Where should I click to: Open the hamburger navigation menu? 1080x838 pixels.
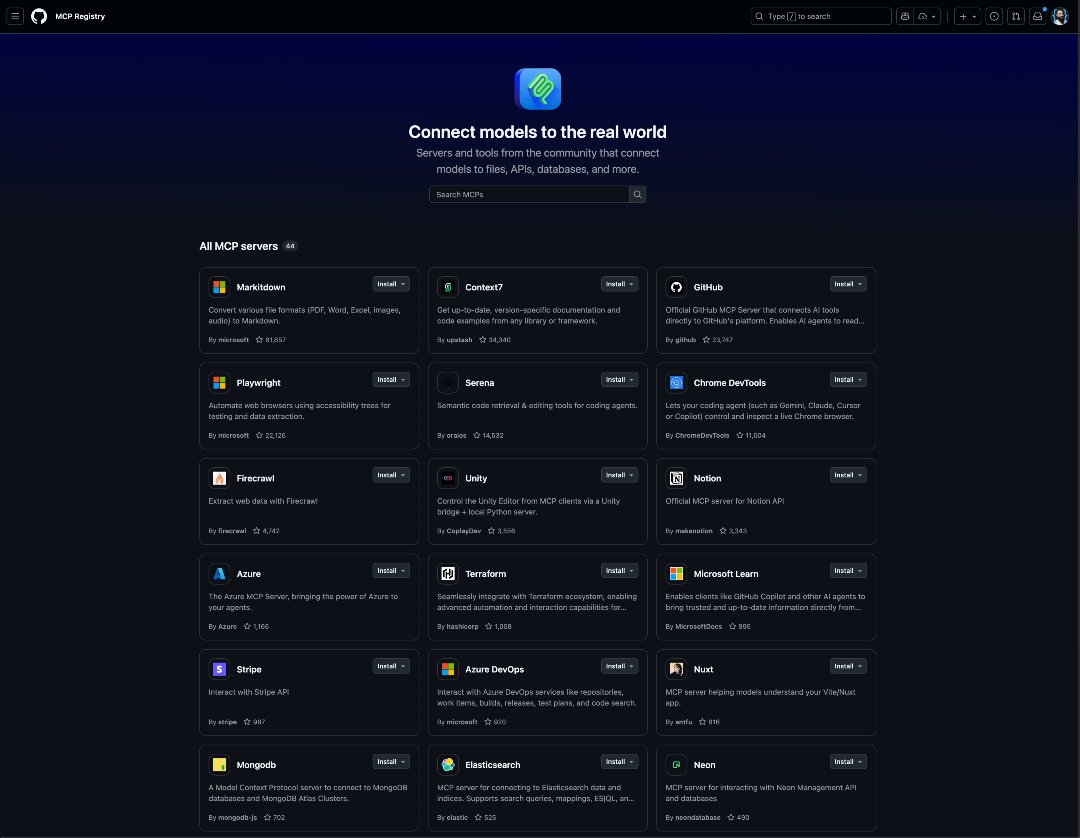15,16
